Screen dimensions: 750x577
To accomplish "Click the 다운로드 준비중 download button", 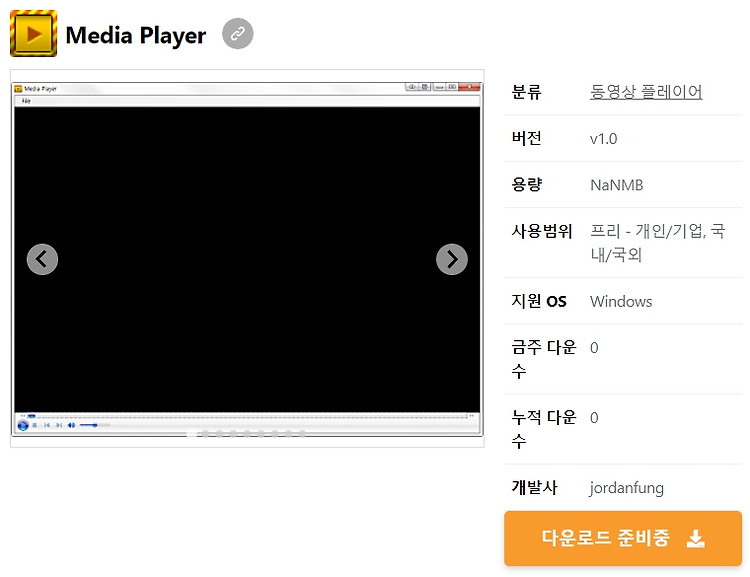I will tap(623, 538).
